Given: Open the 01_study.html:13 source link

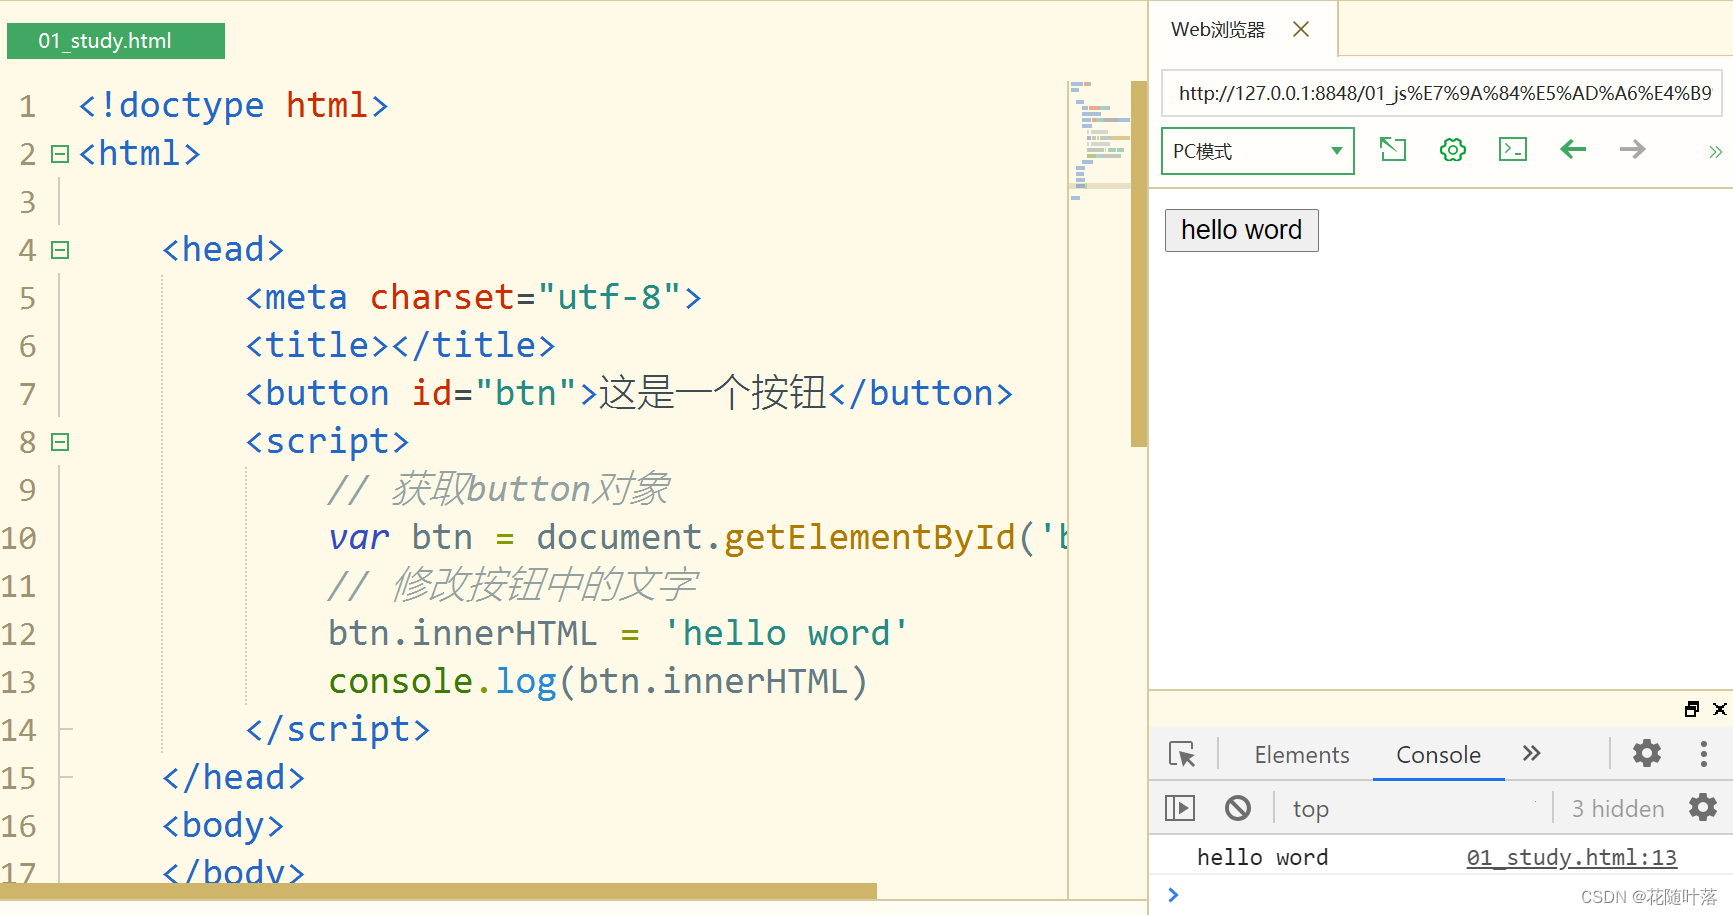Looking at the screenshot, I should 1571,857.
